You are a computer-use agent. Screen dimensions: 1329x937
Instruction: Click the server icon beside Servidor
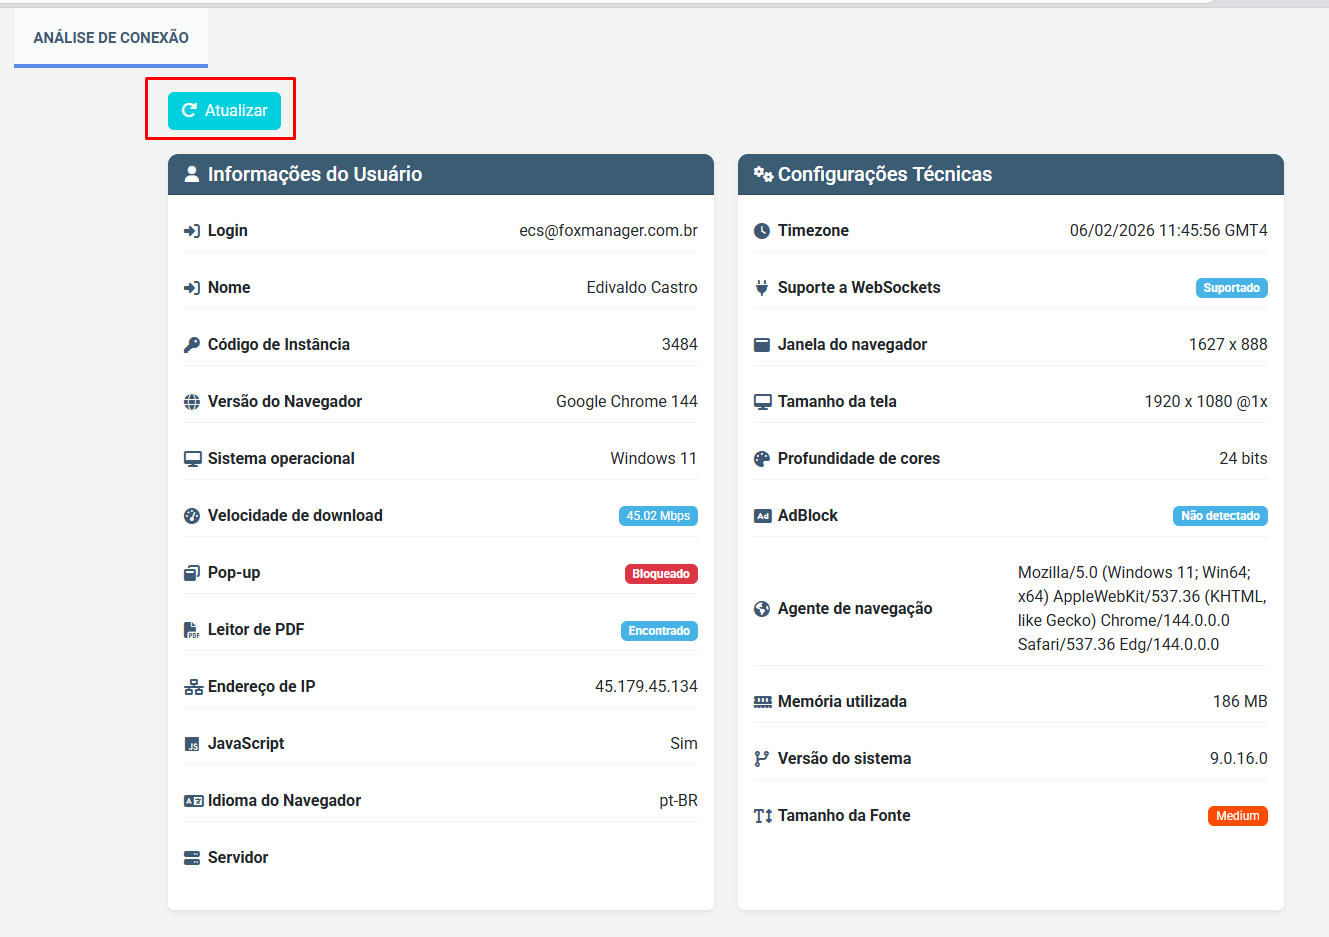click(x=192, y=858)
